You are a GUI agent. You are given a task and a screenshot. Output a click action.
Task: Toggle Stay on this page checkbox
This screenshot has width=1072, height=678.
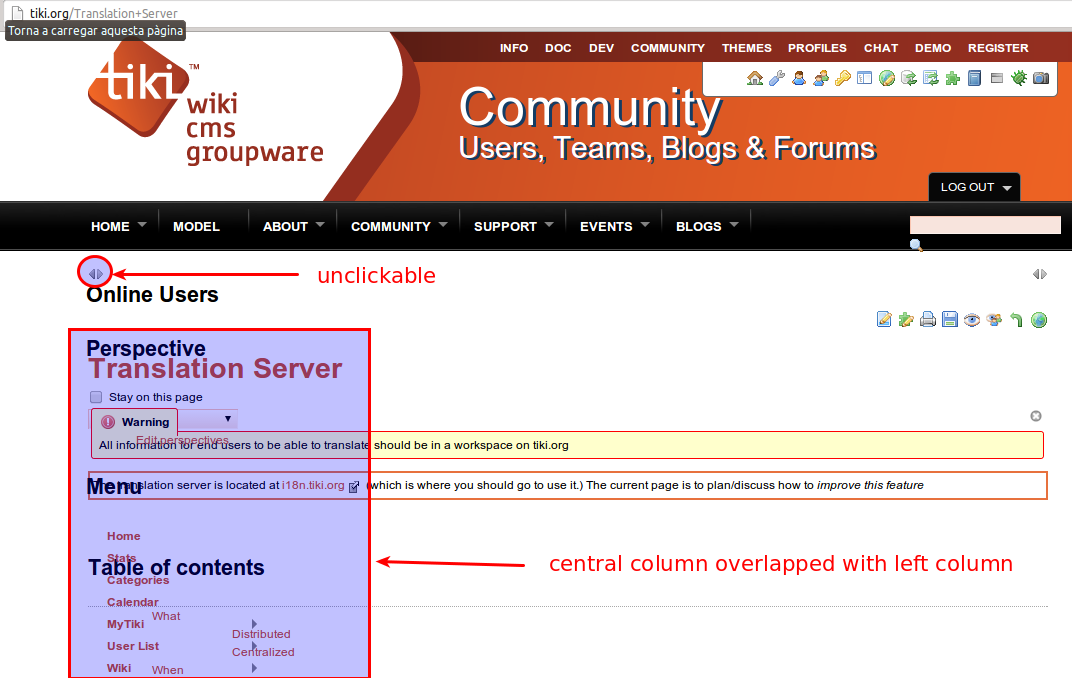(x=96, y=397)
